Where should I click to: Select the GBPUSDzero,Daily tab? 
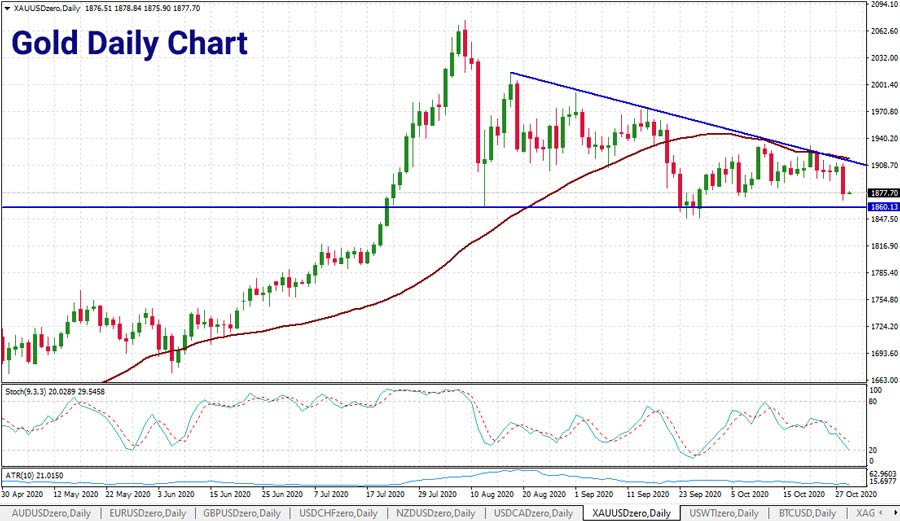242,513
